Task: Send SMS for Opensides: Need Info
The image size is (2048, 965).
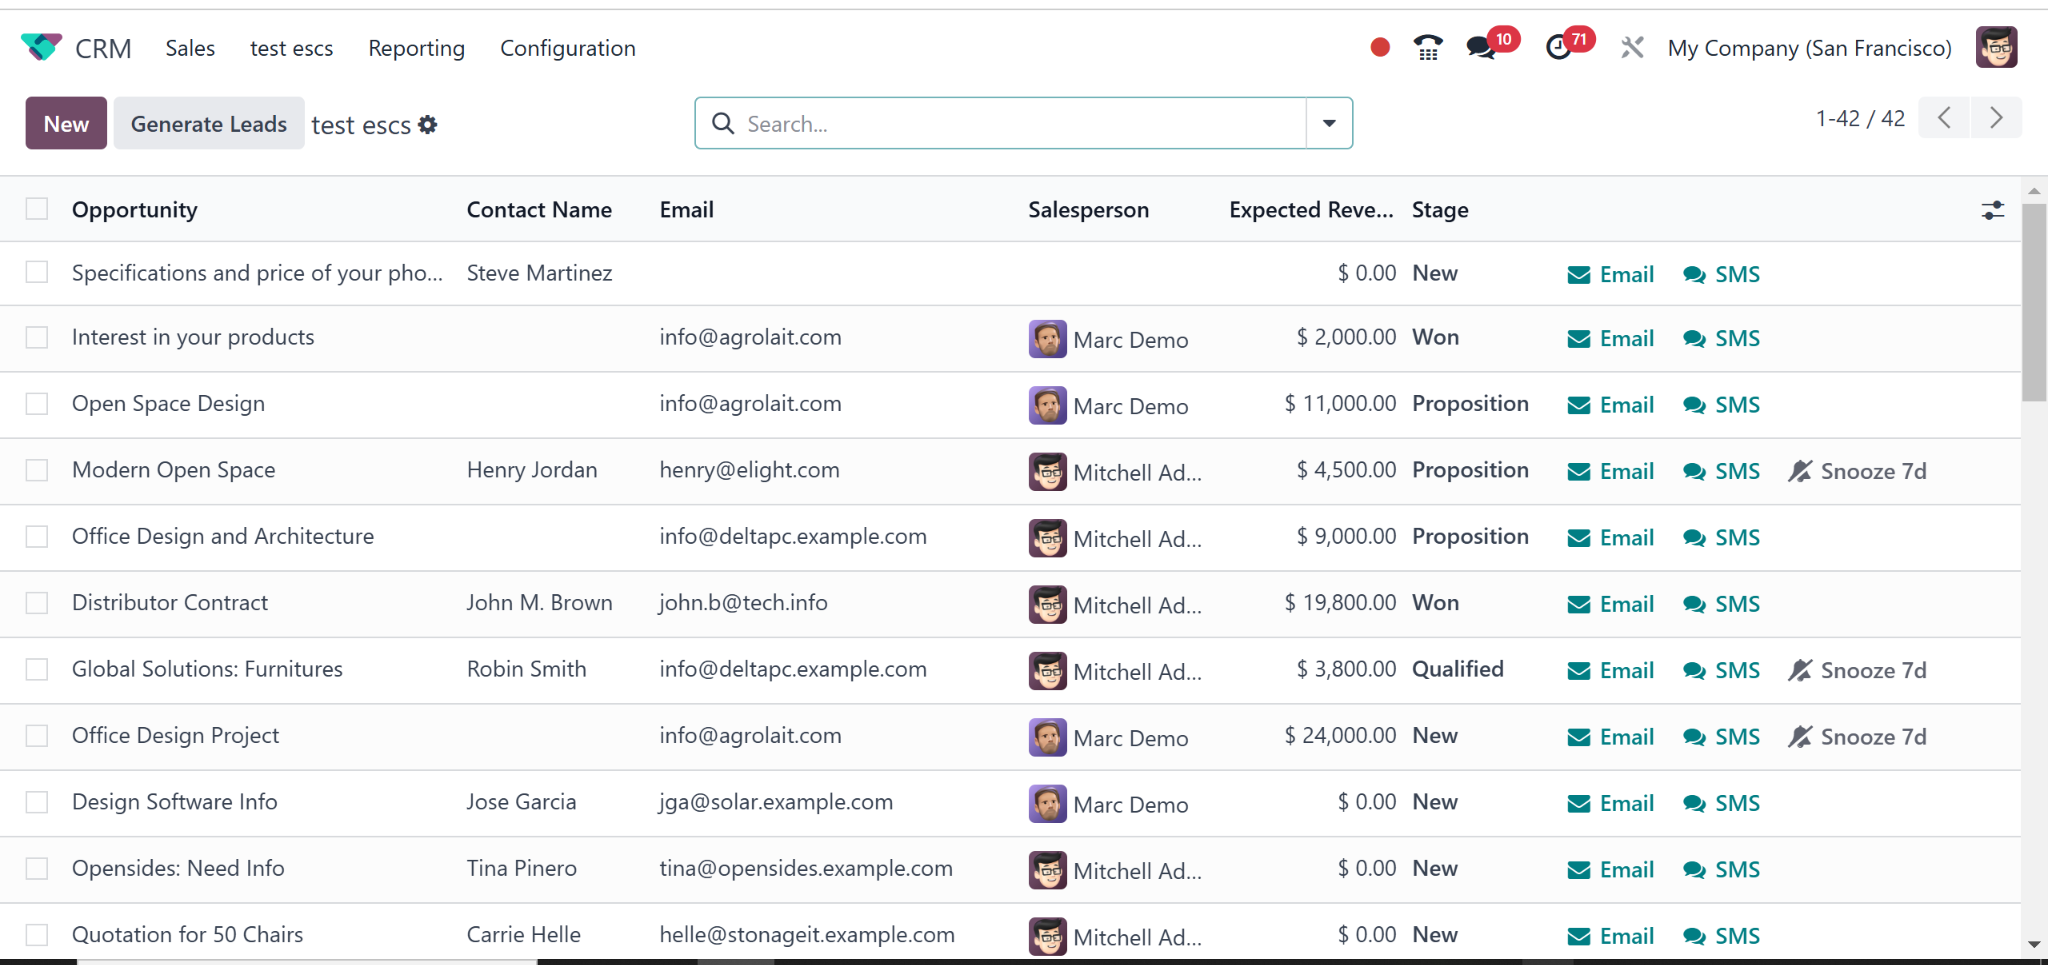Action: pyautogui.click(x=1721, y=870)
